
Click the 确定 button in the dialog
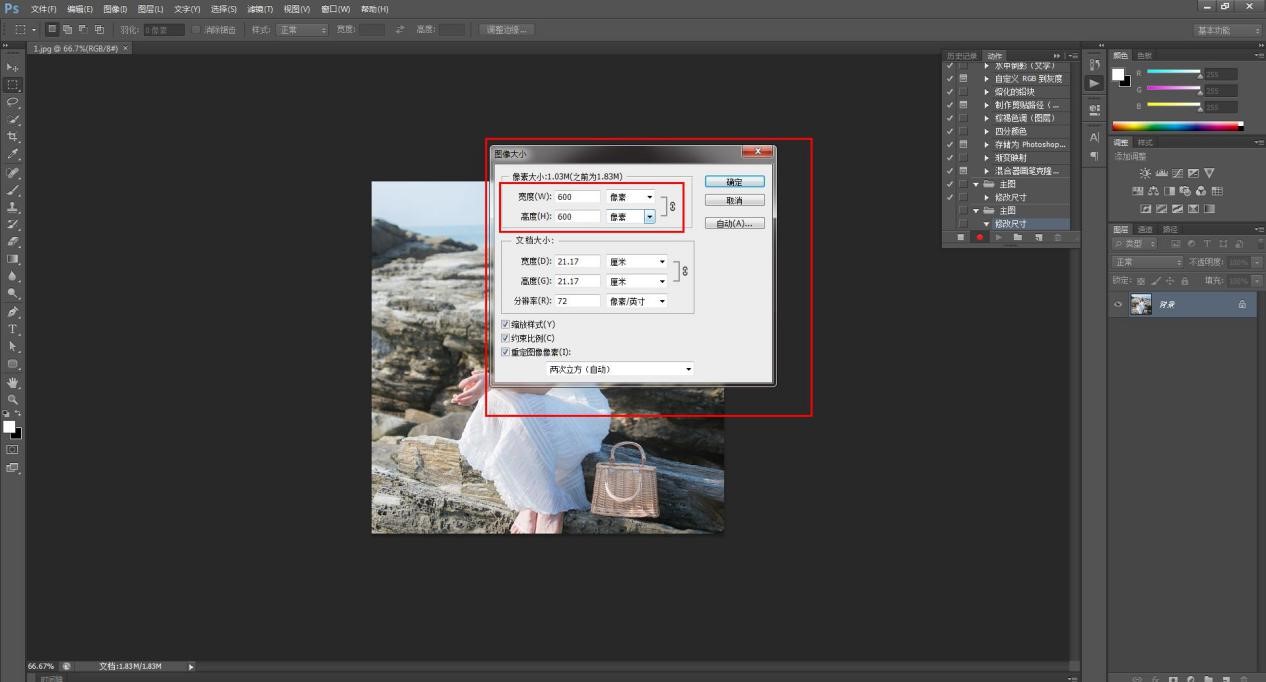[x=734, y=182]
